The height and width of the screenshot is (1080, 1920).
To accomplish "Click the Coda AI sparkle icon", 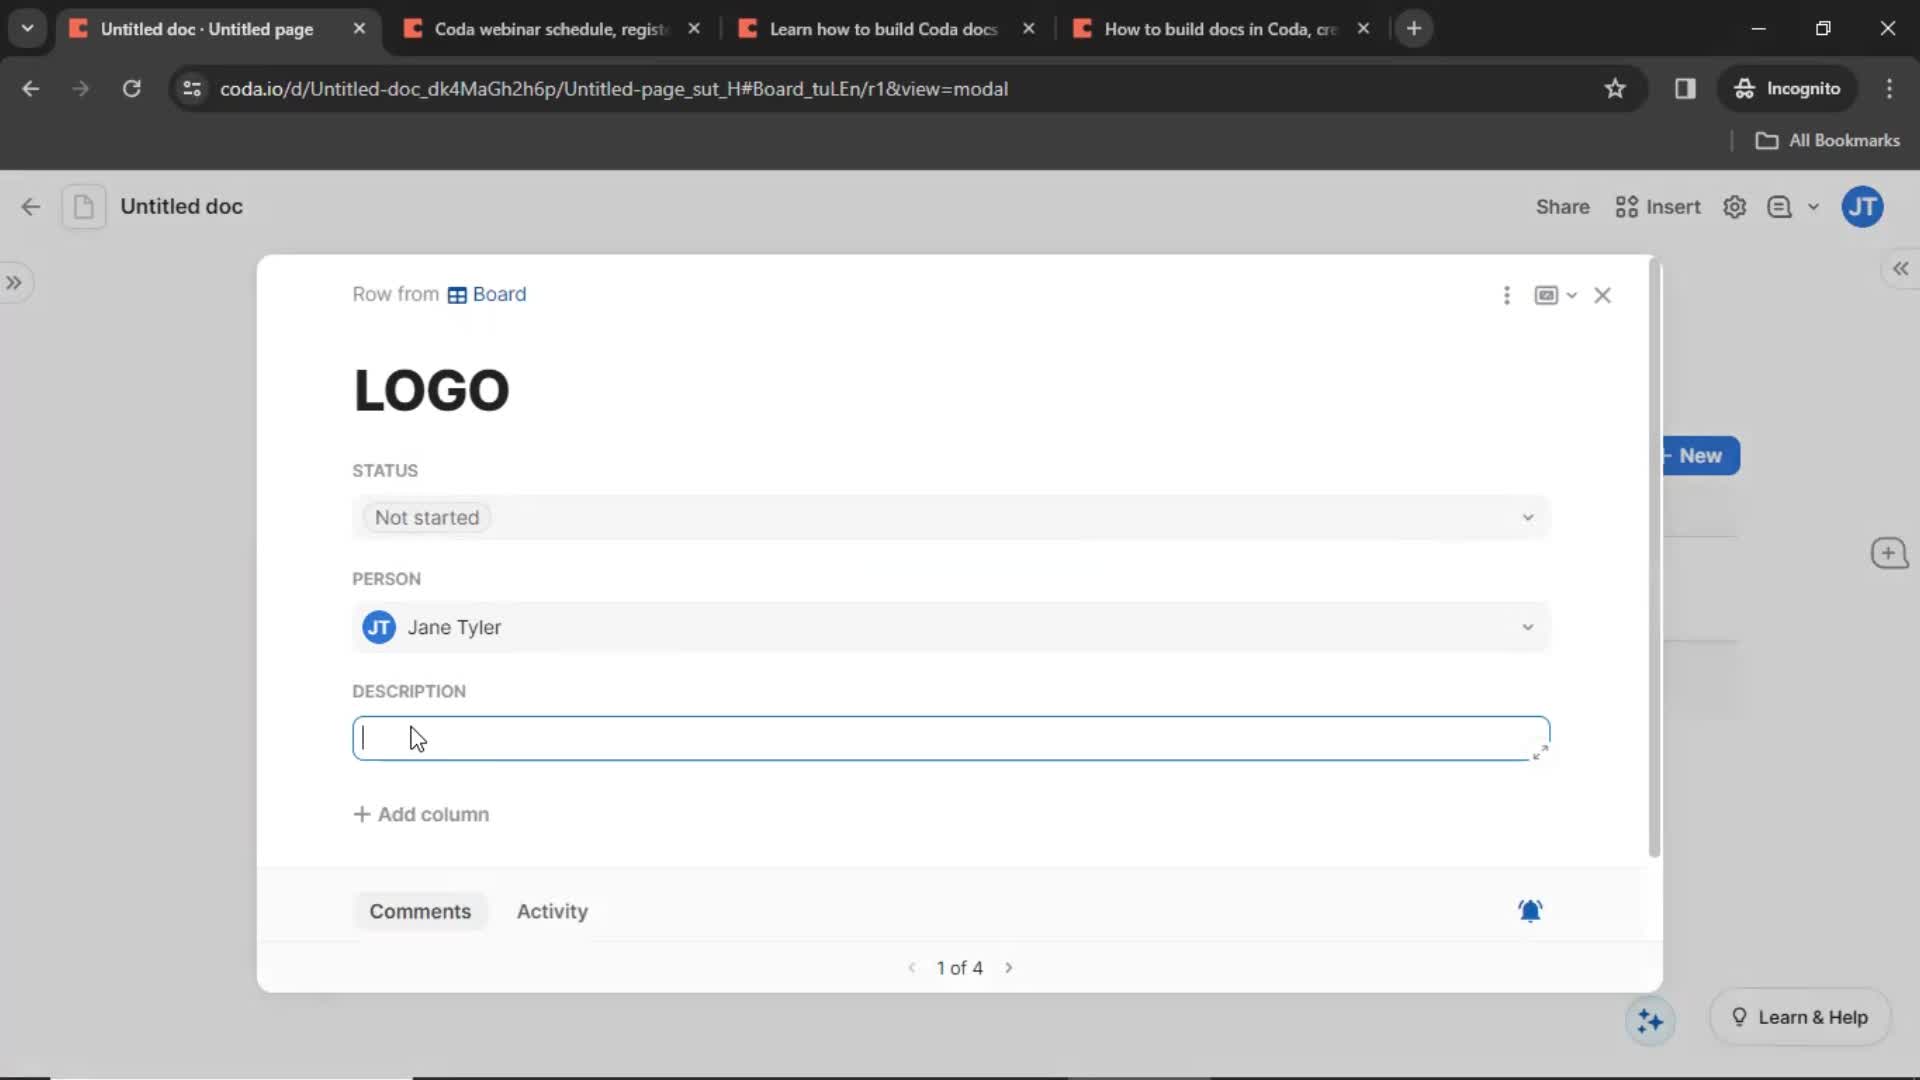I will 1650,1019.
